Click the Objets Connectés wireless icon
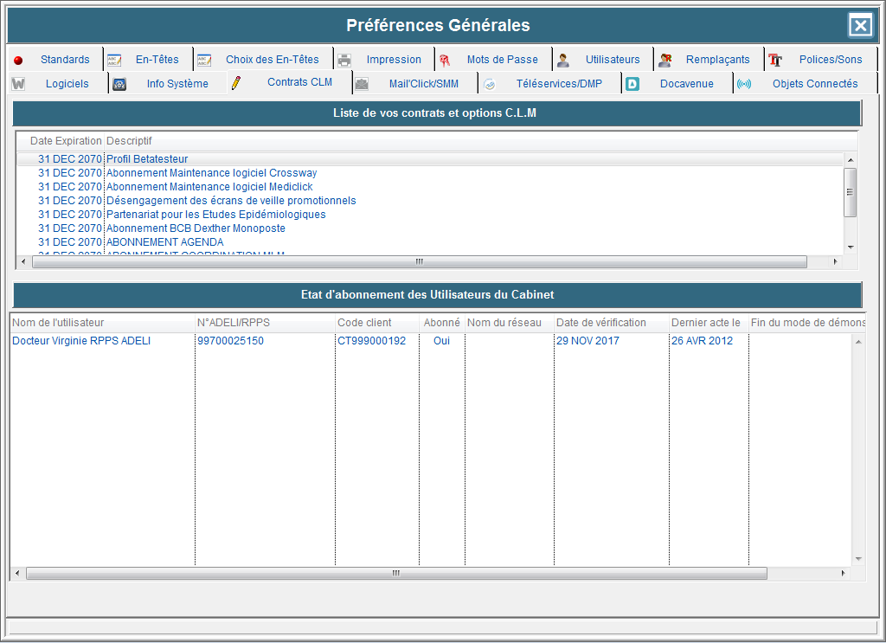886x643 pixels. pos(744,84)
